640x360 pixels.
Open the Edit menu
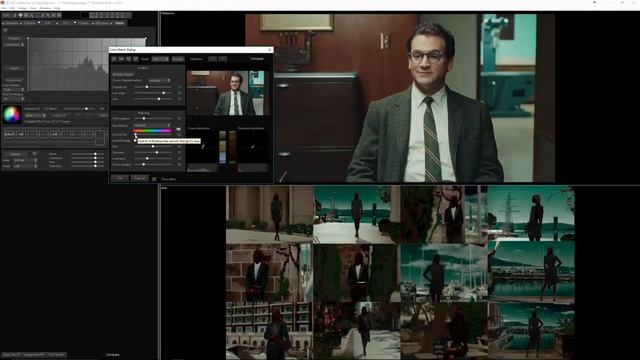pos(12,8)
